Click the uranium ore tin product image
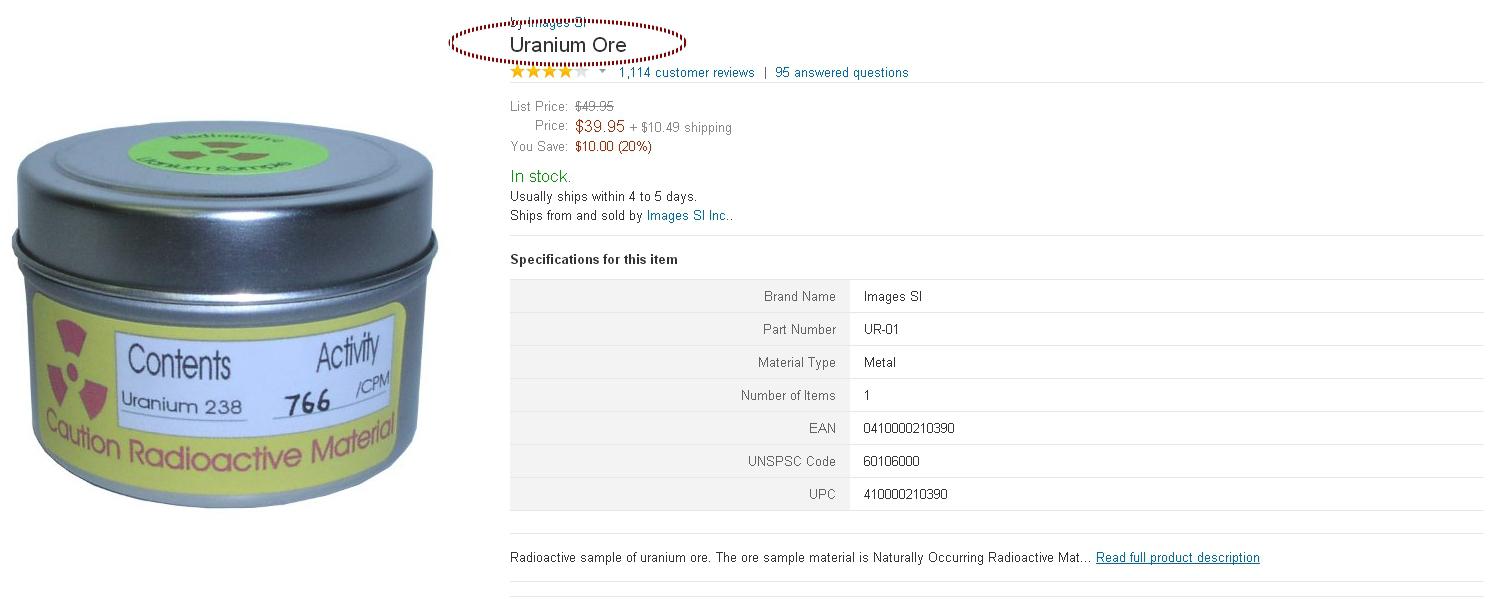This screenshot has height=599, width=1504. click(x=224, y=316)
